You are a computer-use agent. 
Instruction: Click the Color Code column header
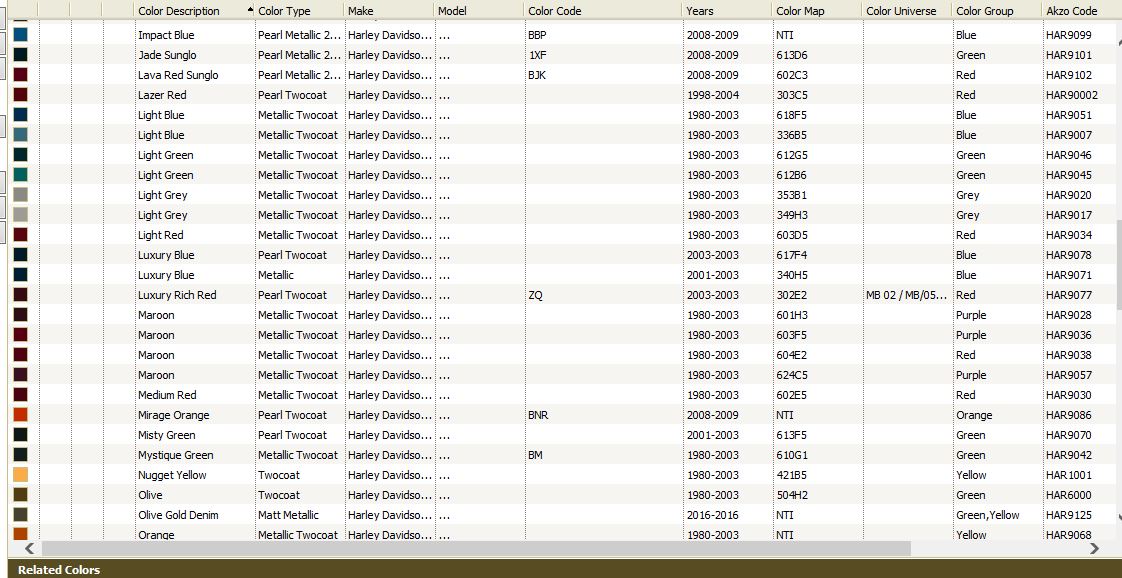click(603, 11)
